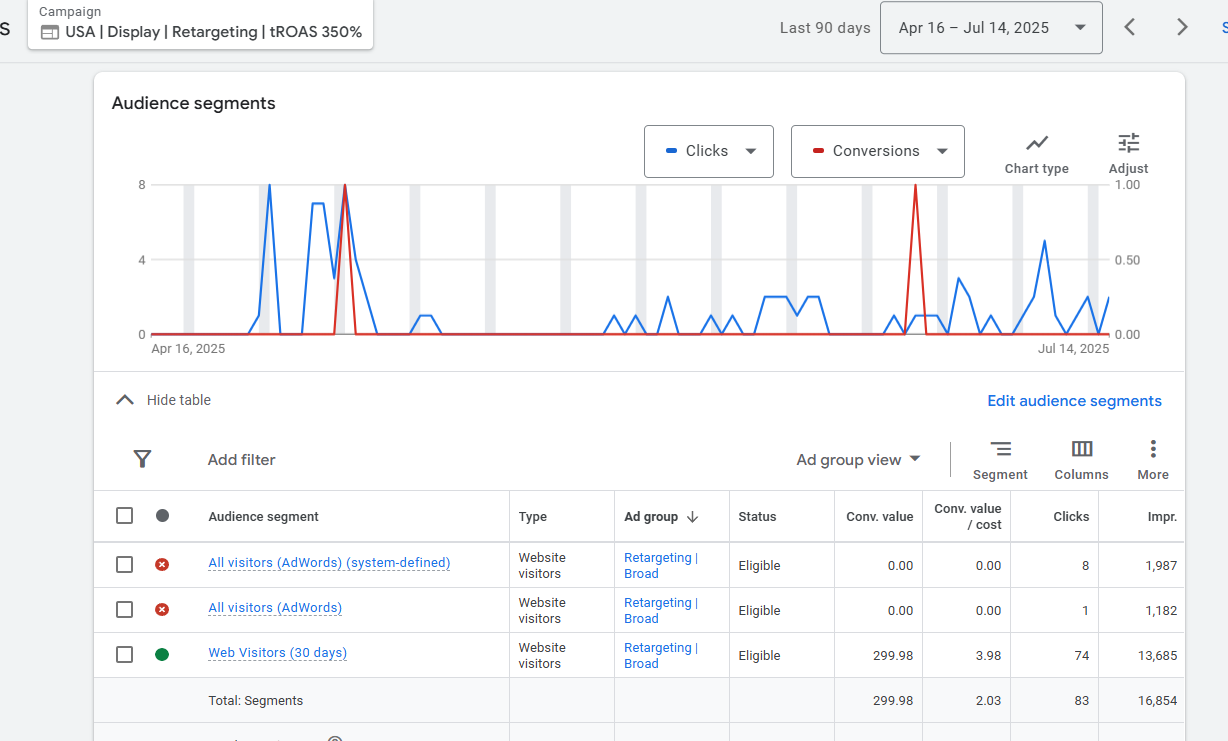Screen dimensions: 1228x741
Task: Open the Ad group view dropdown
Action: pyautogui.click(x=858, y=460)
